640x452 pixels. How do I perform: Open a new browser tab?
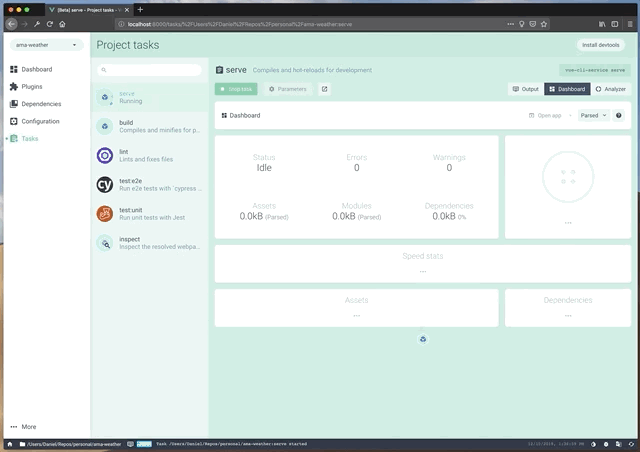pos(140,9)
